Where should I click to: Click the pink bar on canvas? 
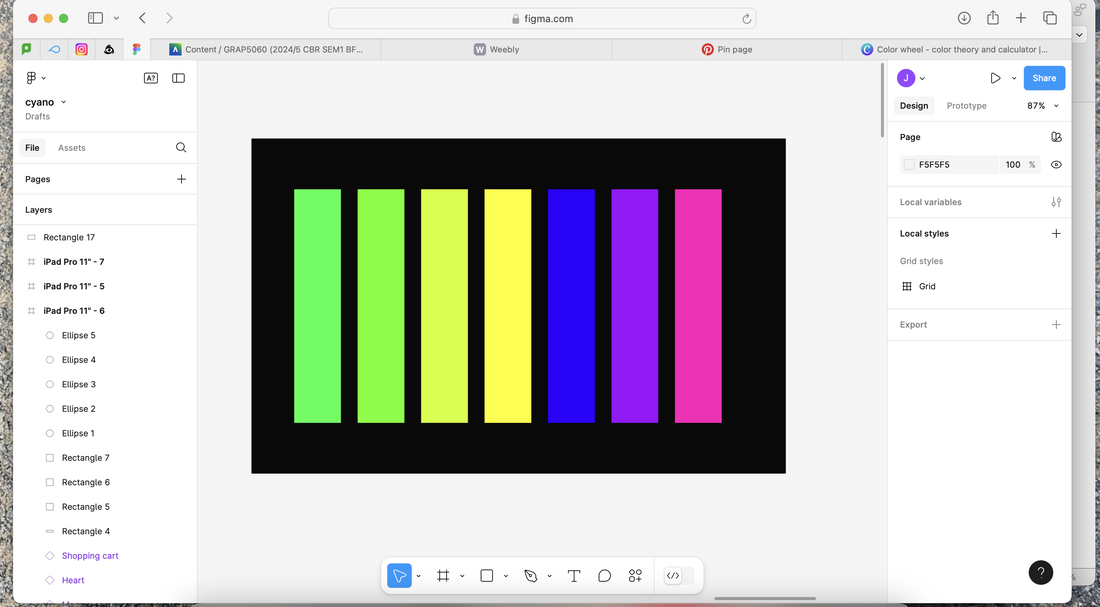pos(698,306)
